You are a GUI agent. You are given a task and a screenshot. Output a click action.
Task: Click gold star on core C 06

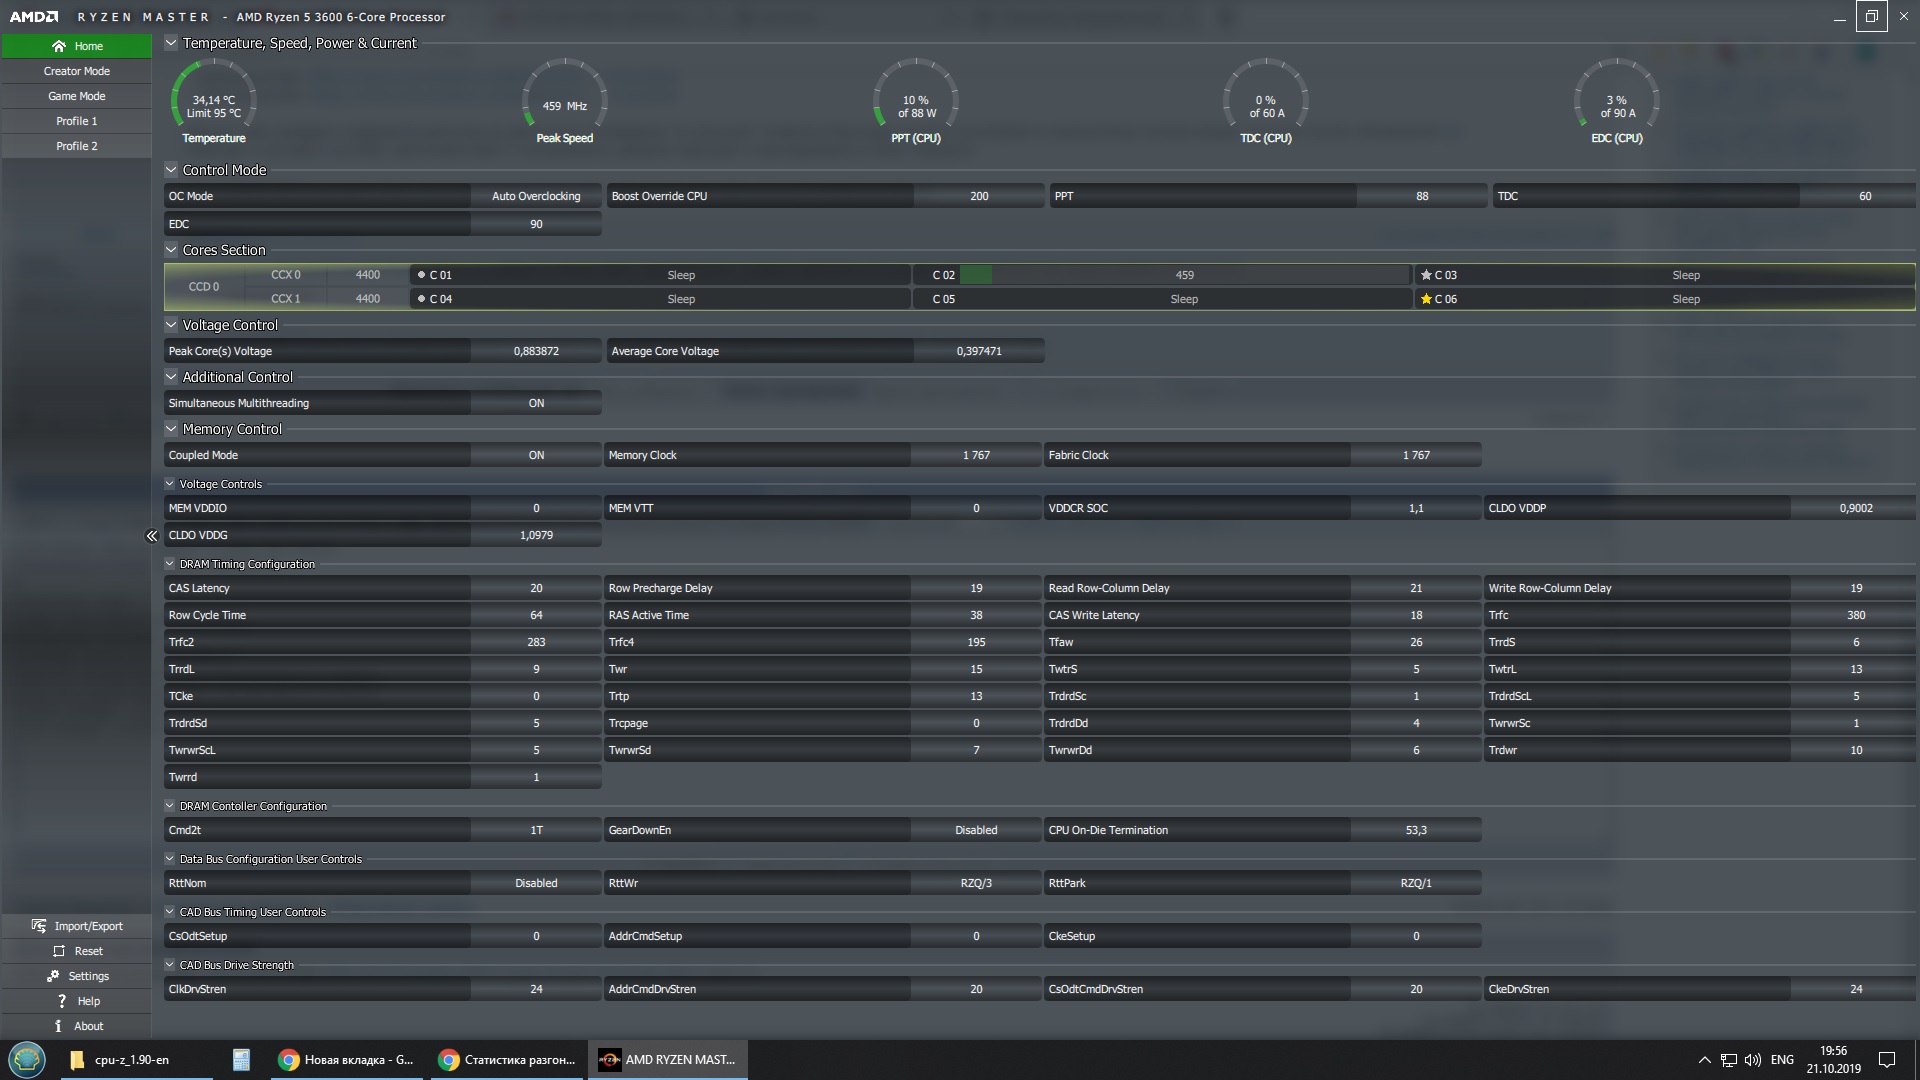1426,299
